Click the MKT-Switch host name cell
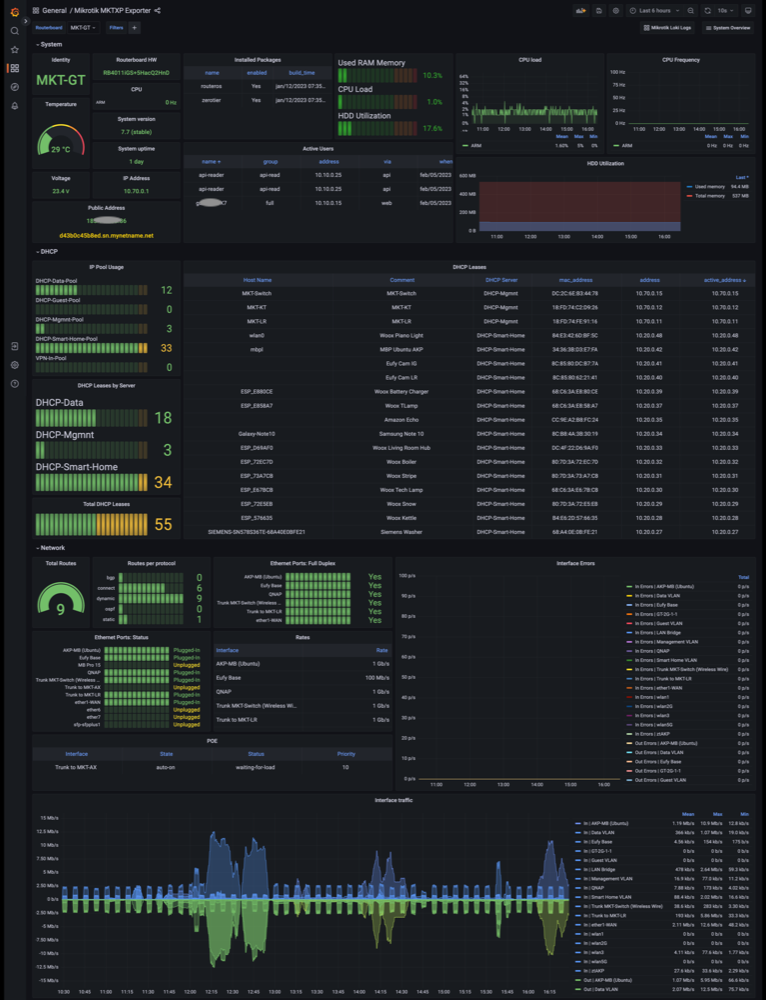Image resolution: width=766 pixels, height=1000 pixels. (x=256, y=294)
